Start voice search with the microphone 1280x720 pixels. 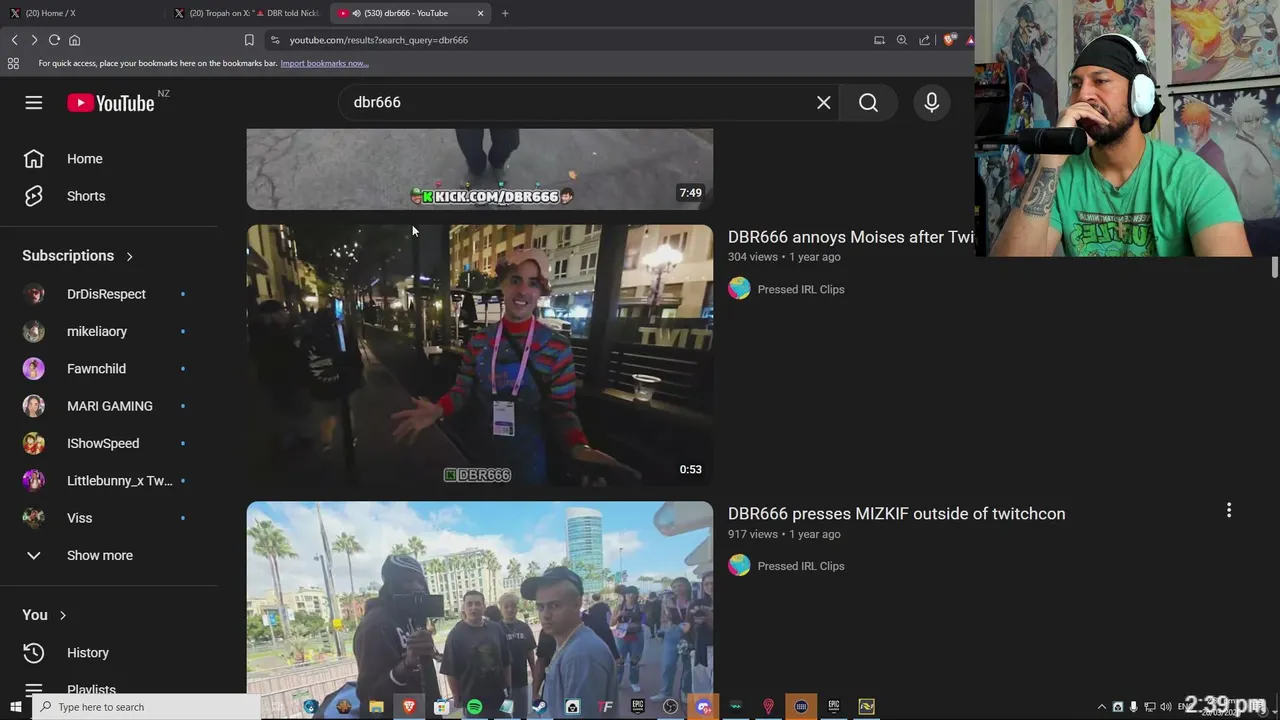point(932,103)
